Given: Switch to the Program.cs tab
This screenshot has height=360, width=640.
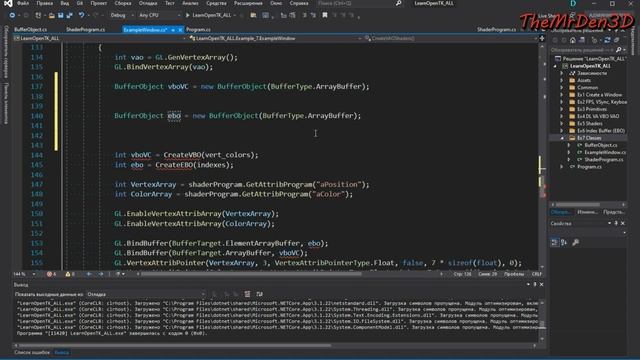Looking at the screenshot, I should pyautogui.click(x=198, y=30).
